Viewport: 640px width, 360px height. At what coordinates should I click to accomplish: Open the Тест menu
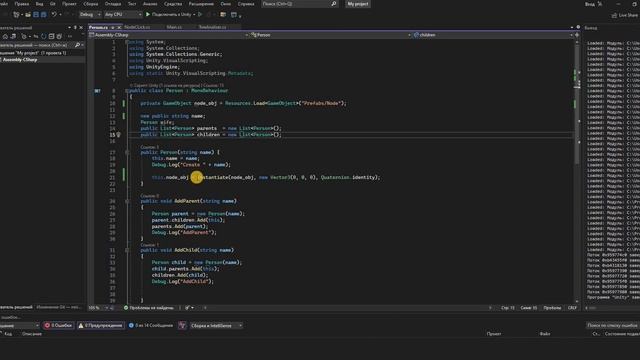[x=132, y=4]
